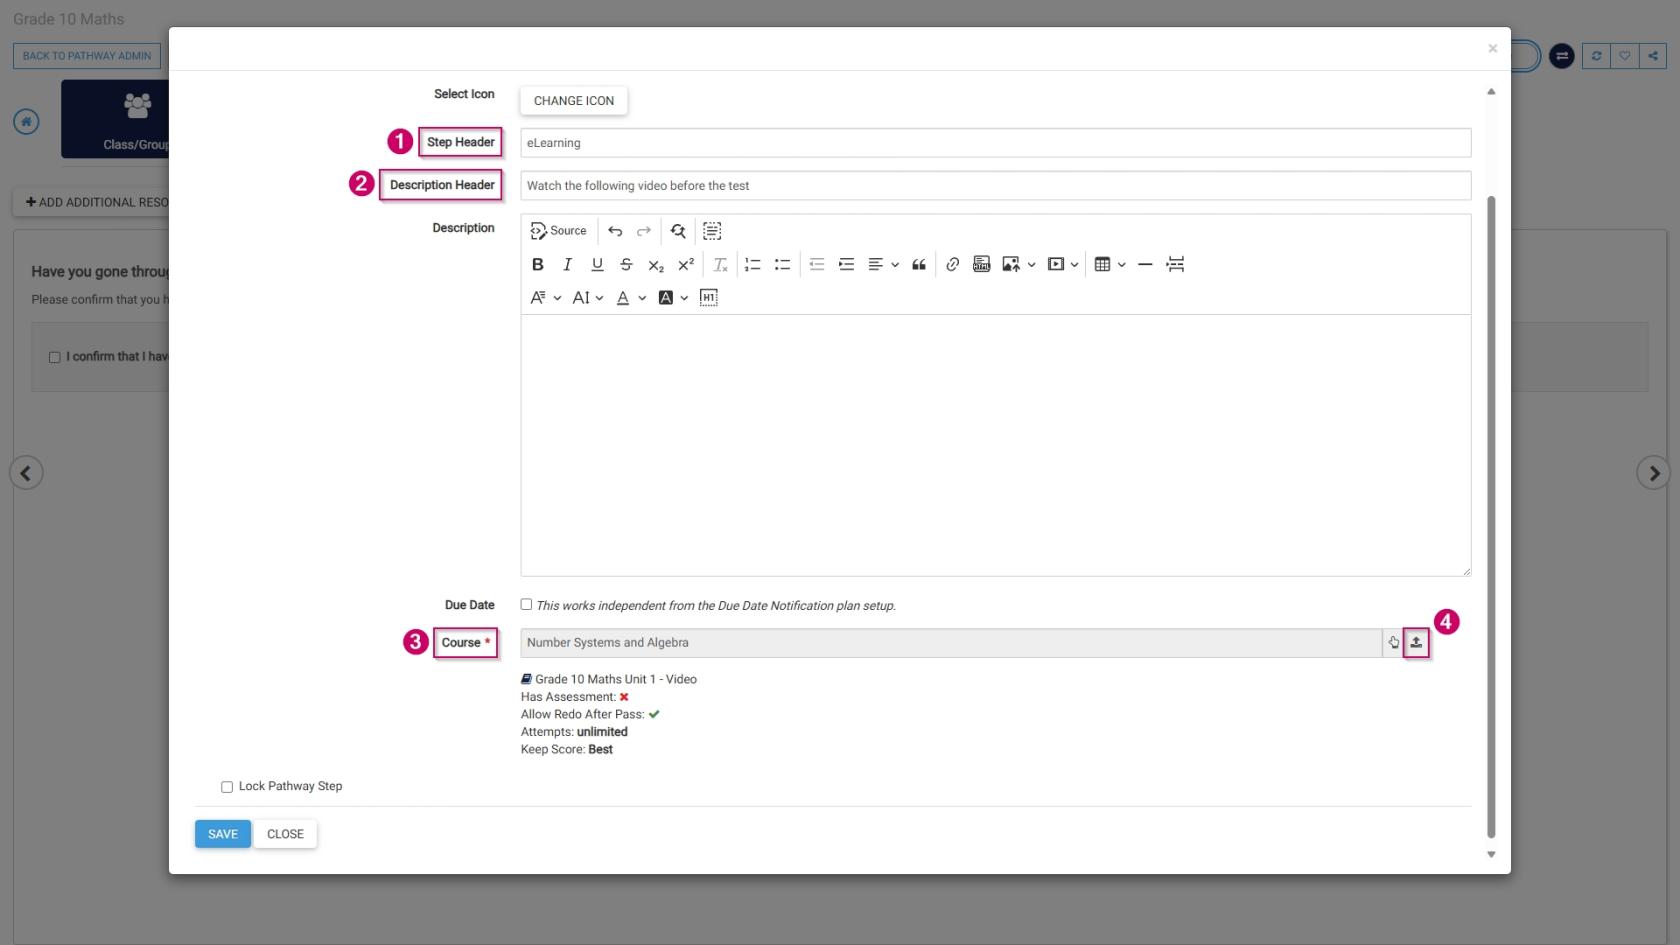Image resolution: width=1680 pixels, height=945 pixels.
Task: Decrease indent in editor
Action: 817,265
